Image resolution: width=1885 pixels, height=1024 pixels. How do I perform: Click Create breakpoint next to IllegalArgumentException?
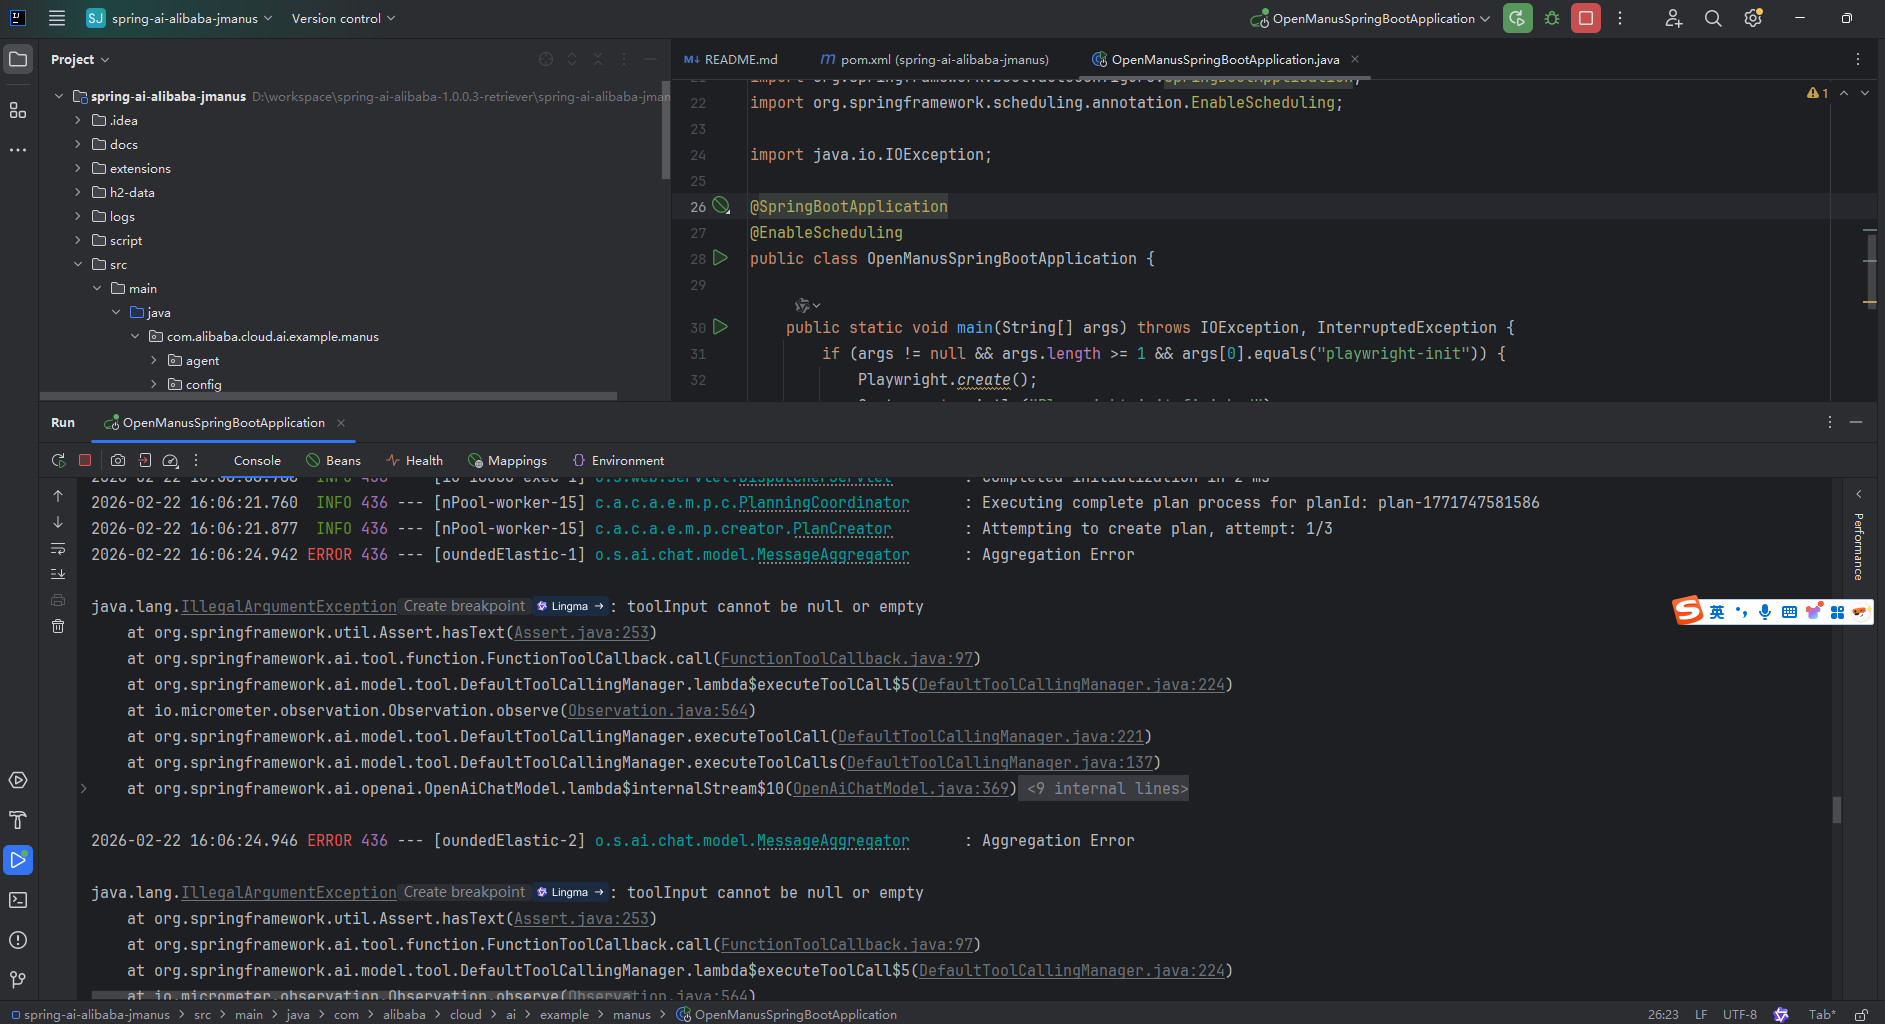pyautogui.click(x=464, y=606)
